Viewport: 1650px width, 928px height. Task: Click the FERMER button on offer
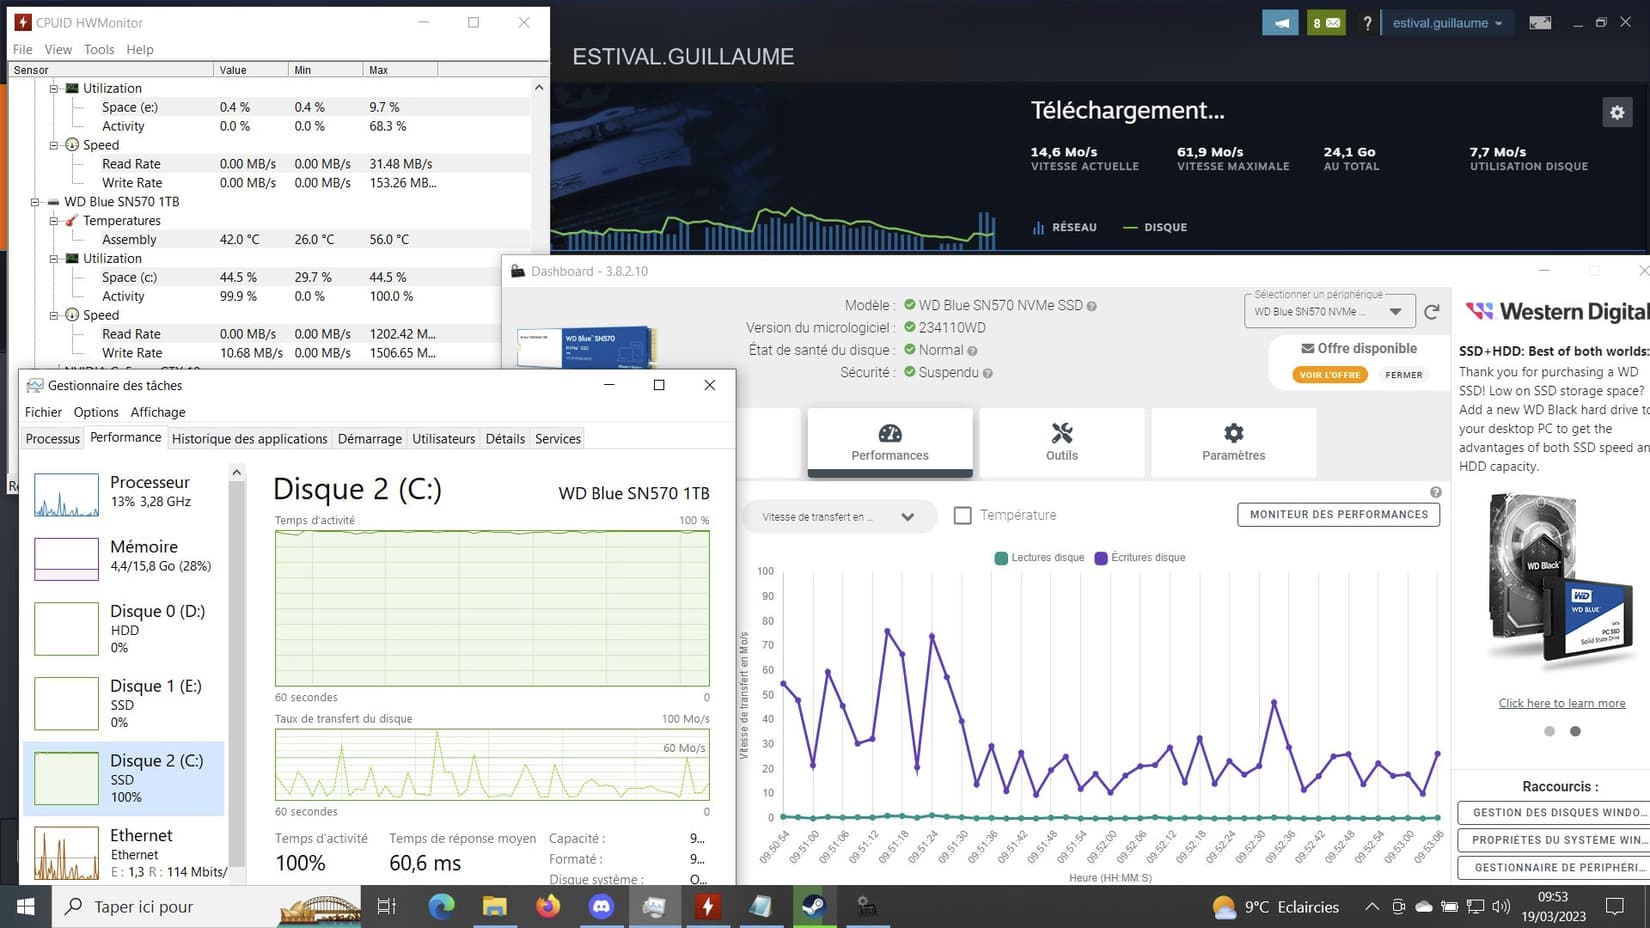pos(1404,375)
